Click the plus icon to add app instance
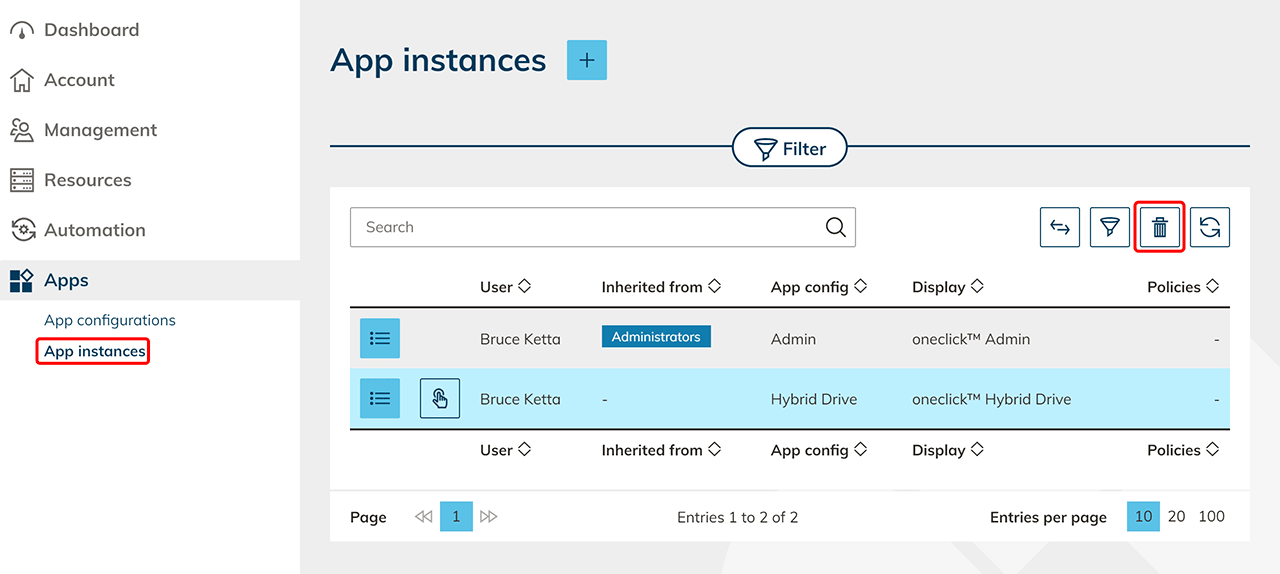This screenshot has width=1280, height=574. (x=586, y=60)
